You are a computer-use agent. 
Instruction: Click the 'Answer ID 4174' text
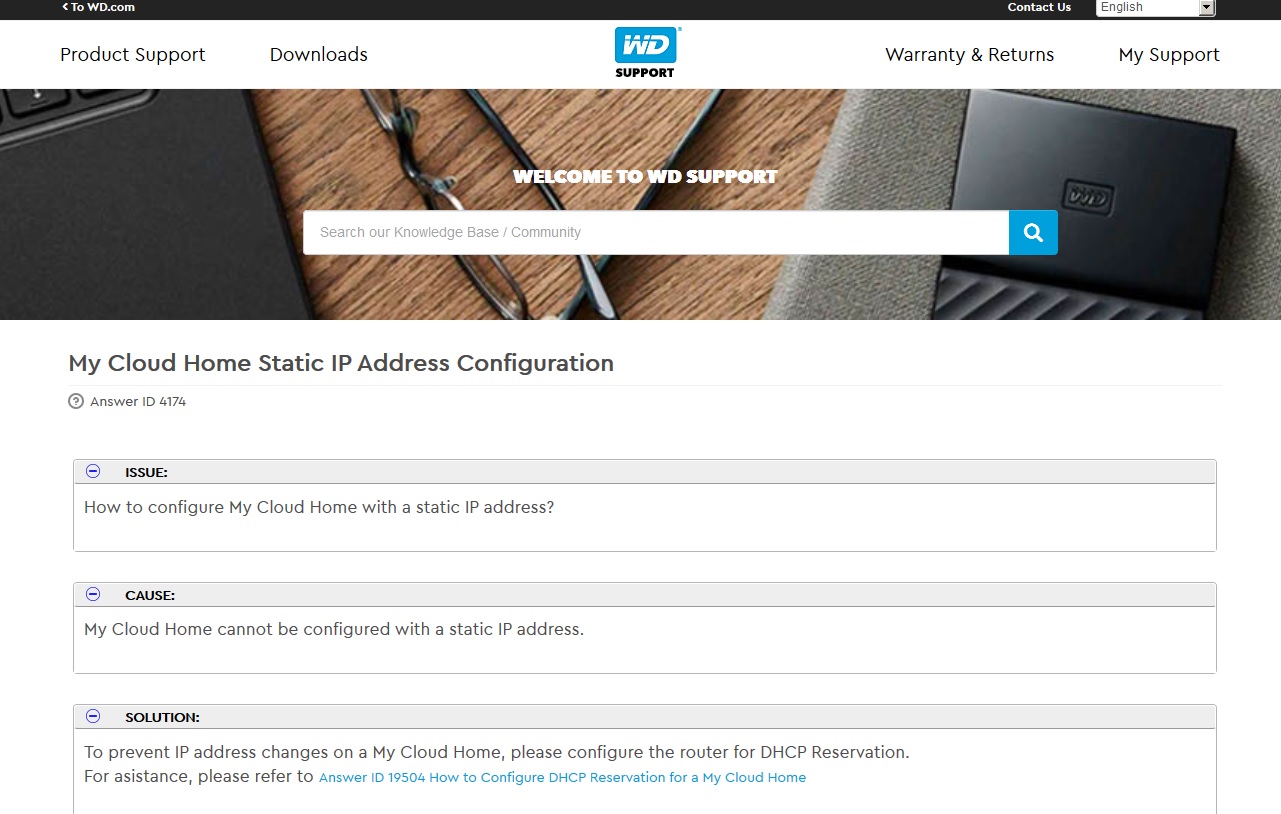coord(138,401)
